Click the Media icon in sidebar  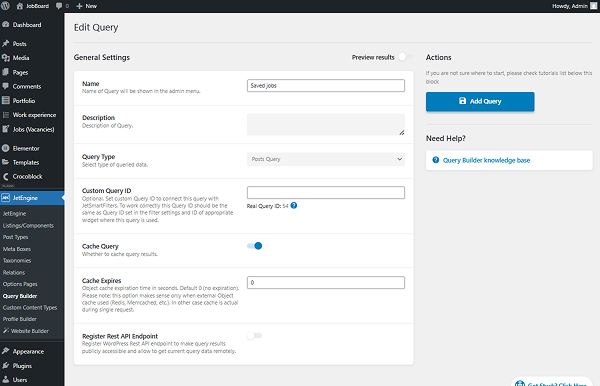[6, 58]
